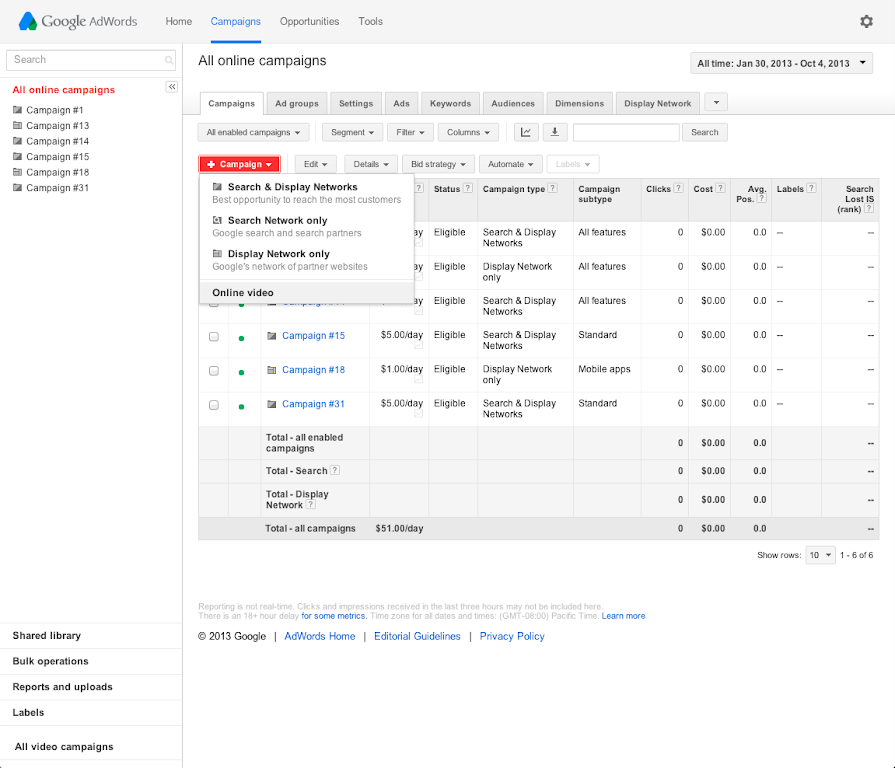Open the Automate dropdown

[510, 164]
